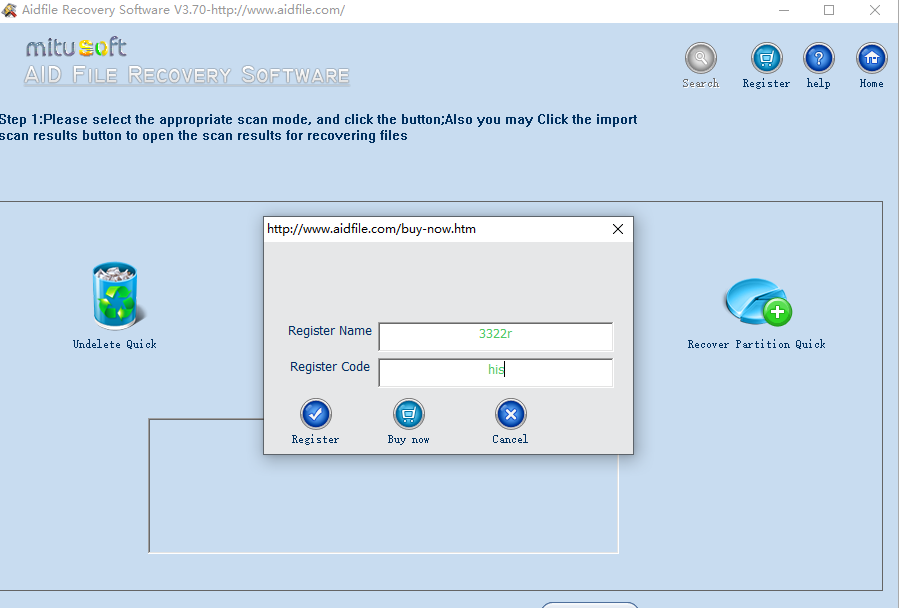Click inside the Register Code field
This screenshot has height=608, width=899.
(495, 372)
